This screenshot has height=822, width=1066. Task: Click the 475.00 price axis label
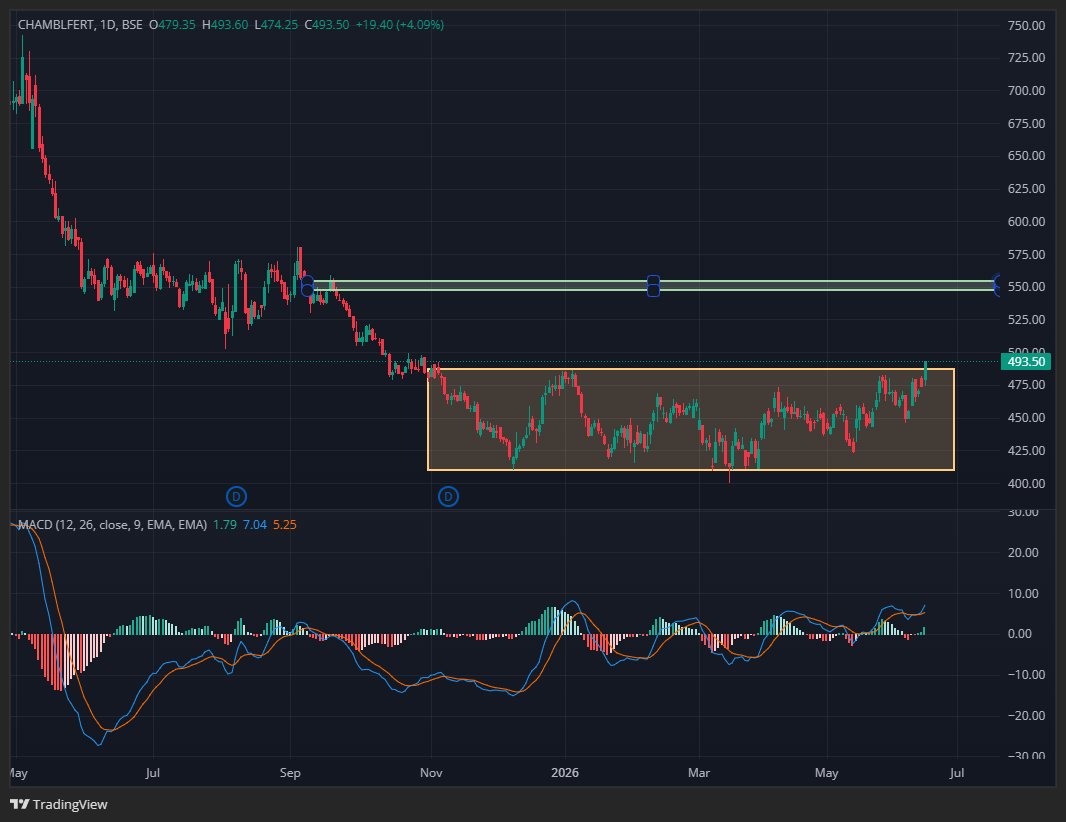coord(1026,384)
